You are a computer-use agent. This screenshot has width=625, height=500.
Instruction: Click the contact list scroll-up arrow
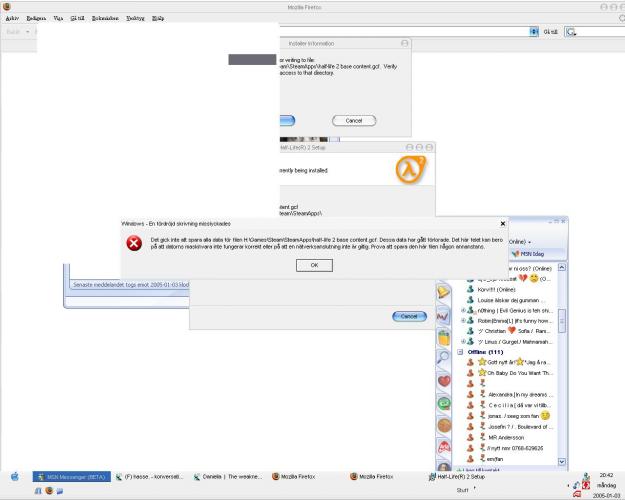pos(562,267)
